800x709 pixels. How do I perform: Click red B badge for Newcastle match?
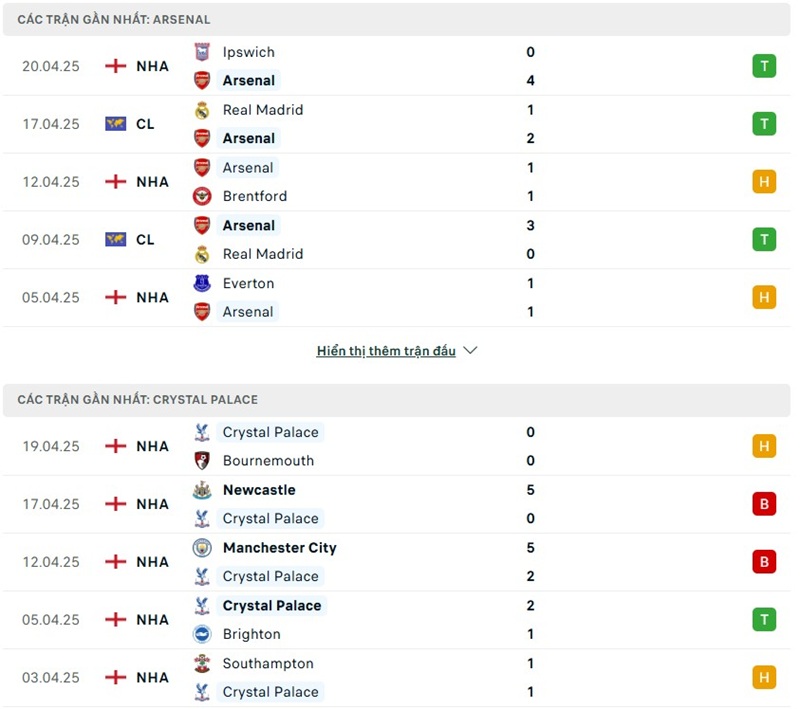coord(764,504)
